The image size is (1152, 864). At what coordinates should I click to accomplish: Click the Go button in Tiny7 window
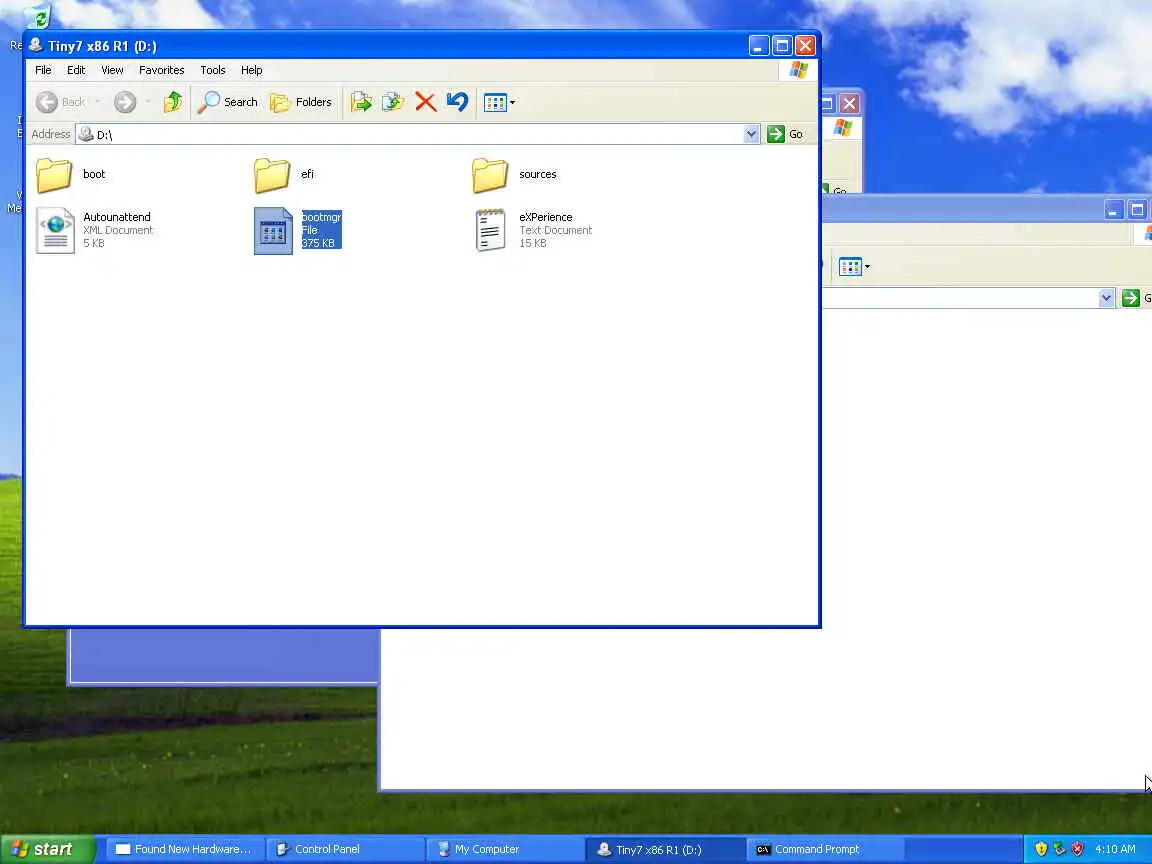[785, 134]
